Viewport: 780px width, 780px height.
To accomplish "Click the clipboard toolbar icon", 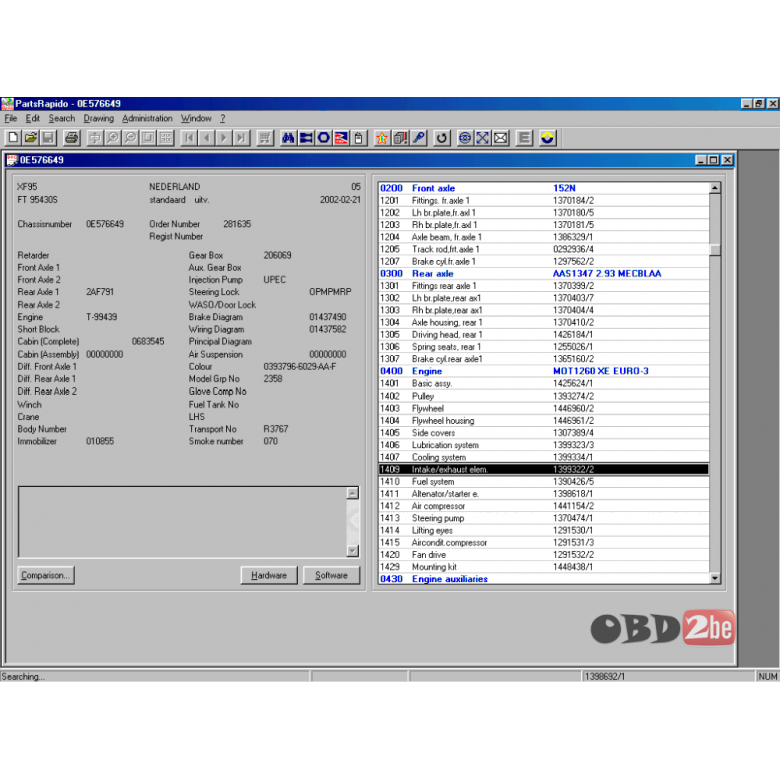I will pos(359,138).
